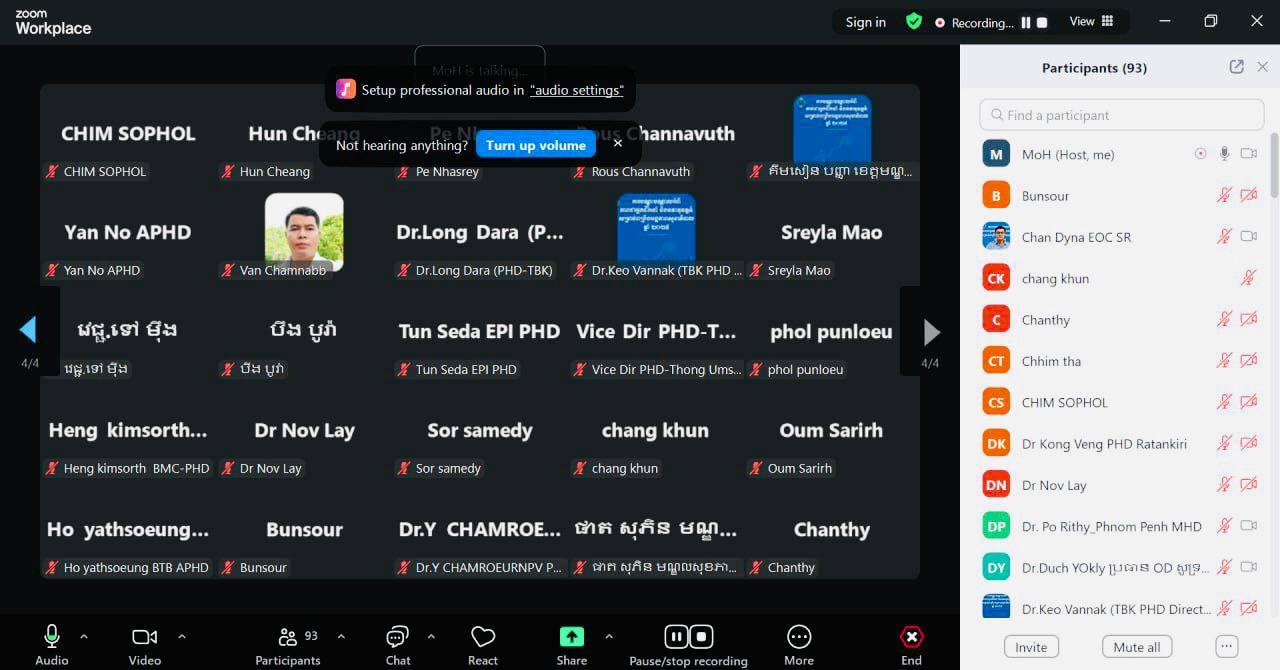
Task: Expand the Share options caret
Action: (x=609, y=636)
